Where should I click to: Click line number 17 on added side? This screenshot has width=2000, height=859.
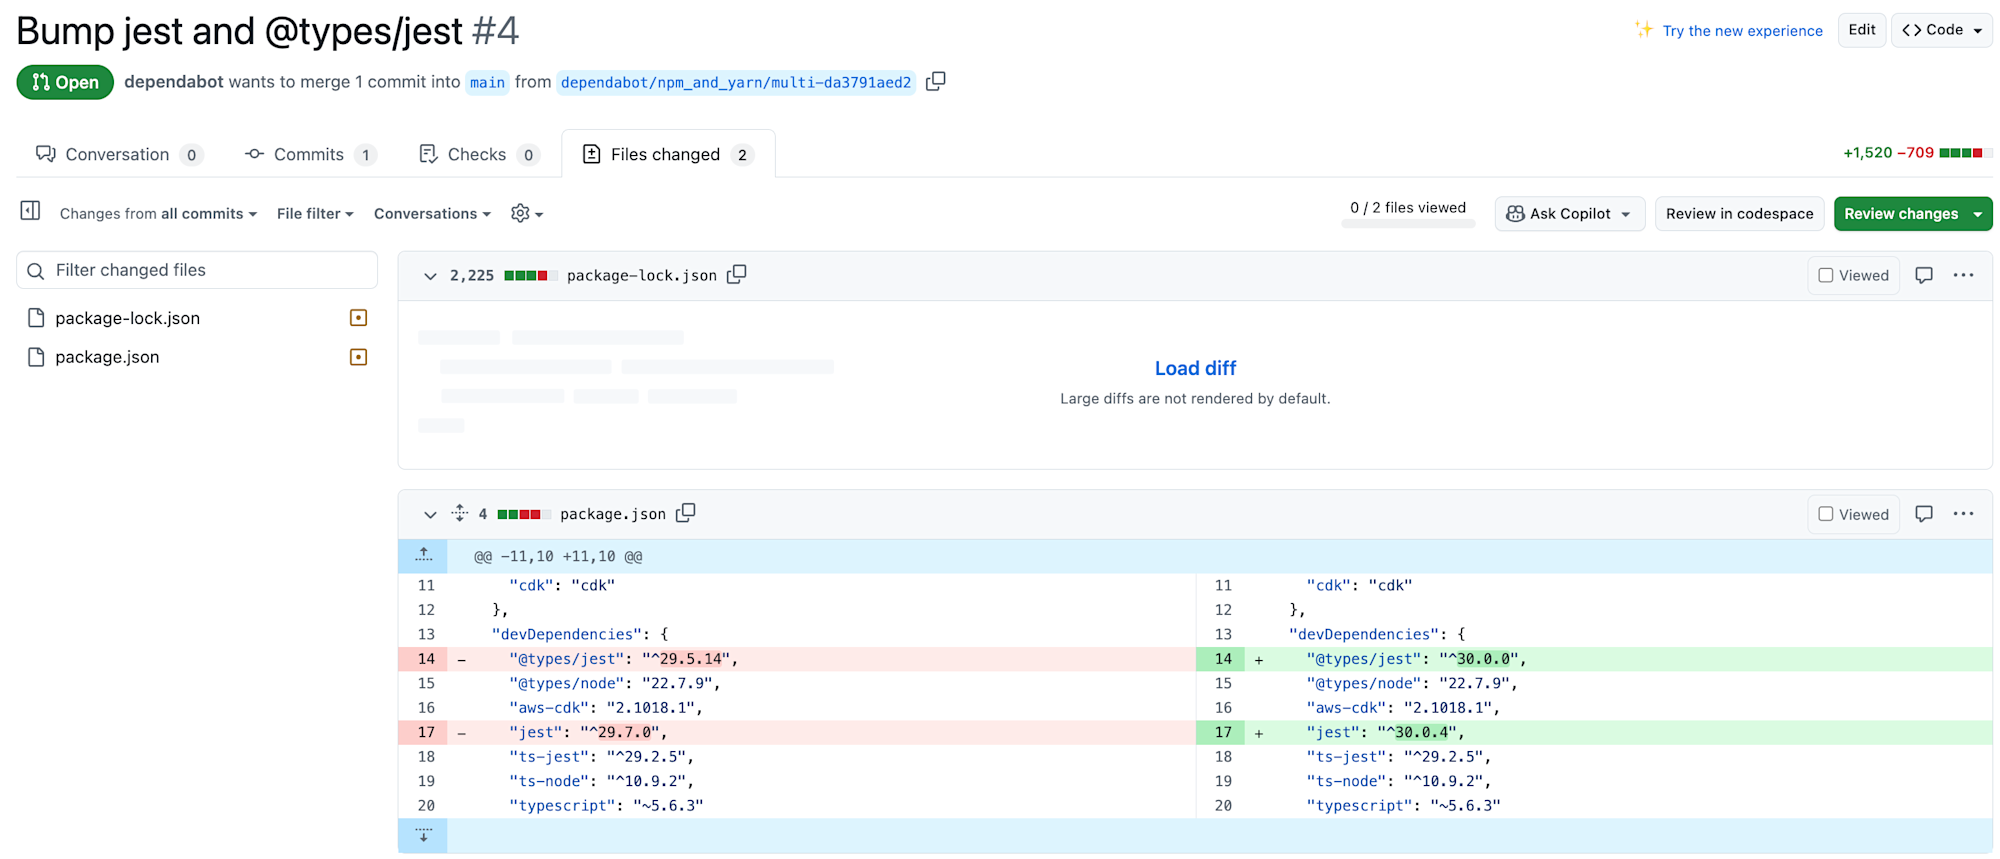point(1222,733)
